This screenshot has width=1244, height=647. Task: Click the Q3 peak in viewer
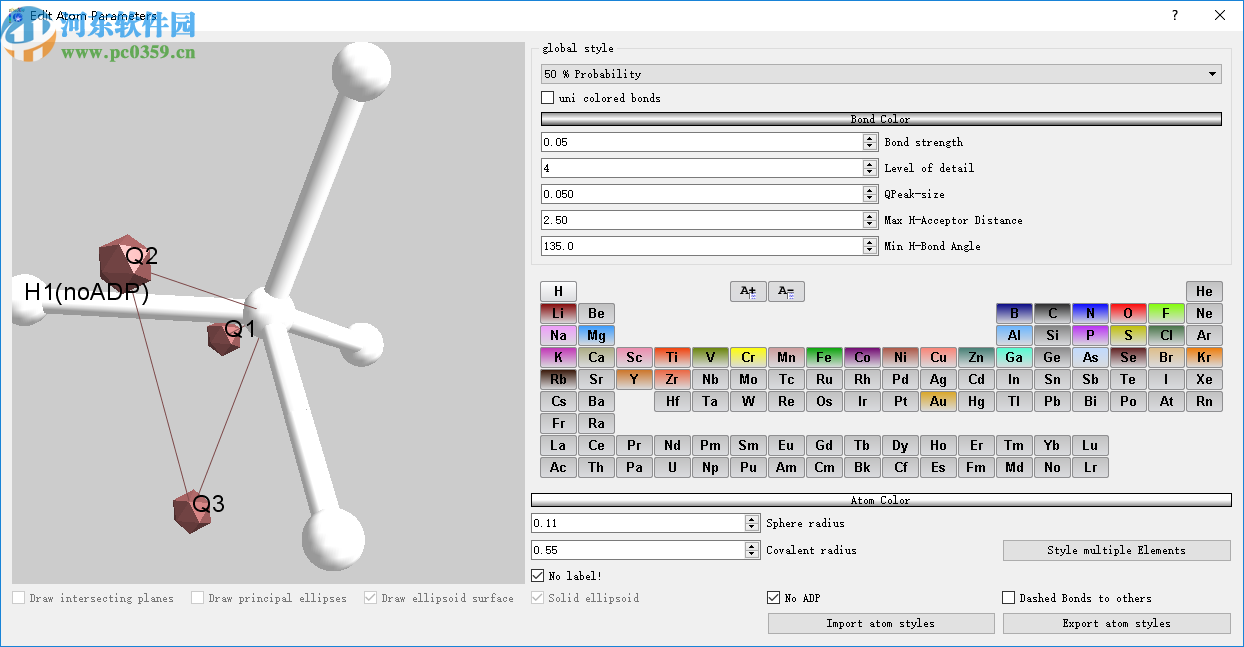coord(190,511)
